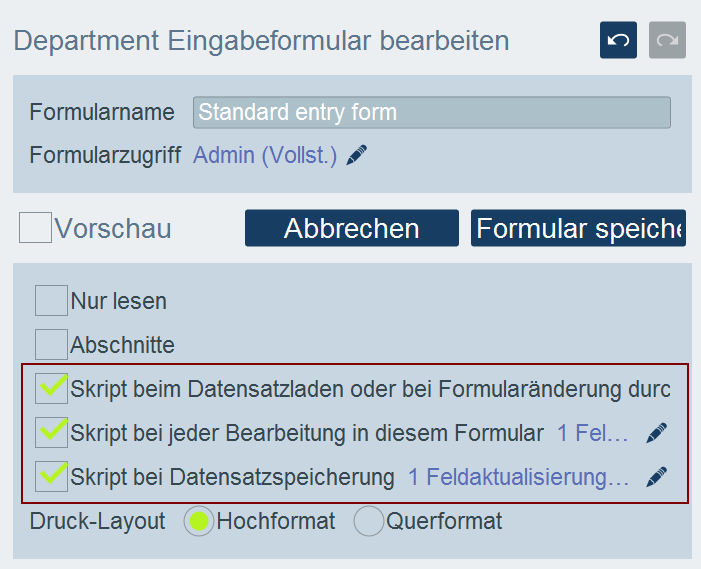Edit script for every form edit via pencil

(656, 433)
